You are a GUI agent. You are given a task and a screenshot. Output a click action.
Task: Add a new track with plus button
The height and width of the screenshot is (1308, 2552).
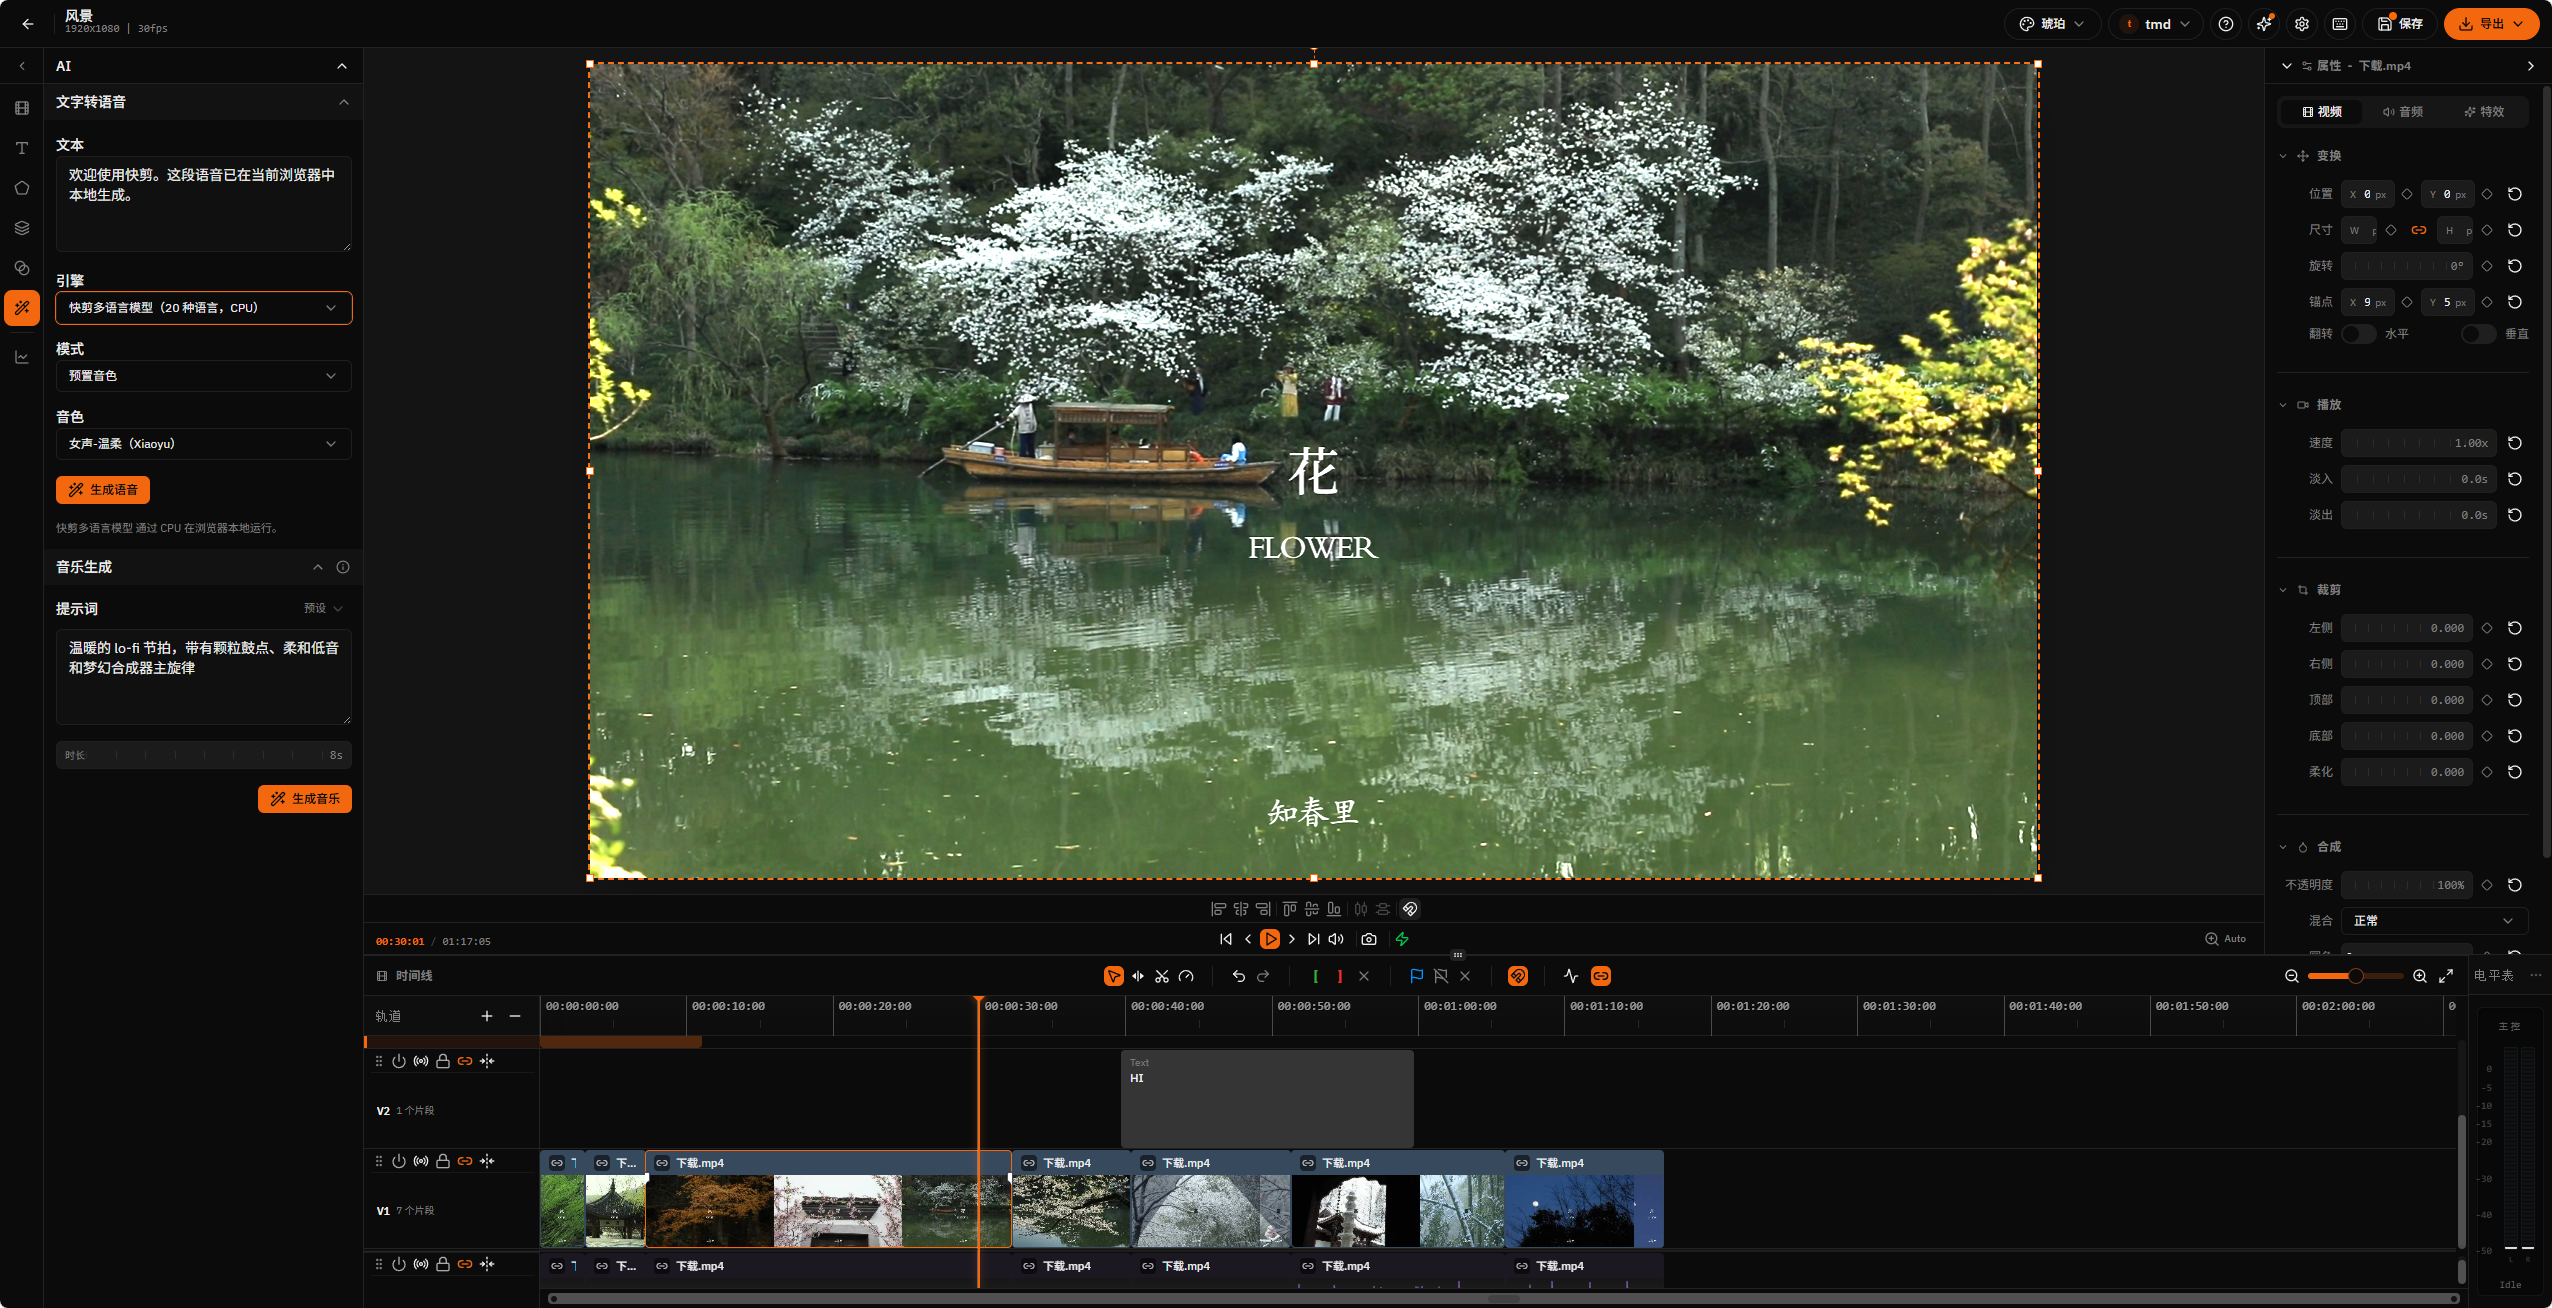click(487, 1016)
